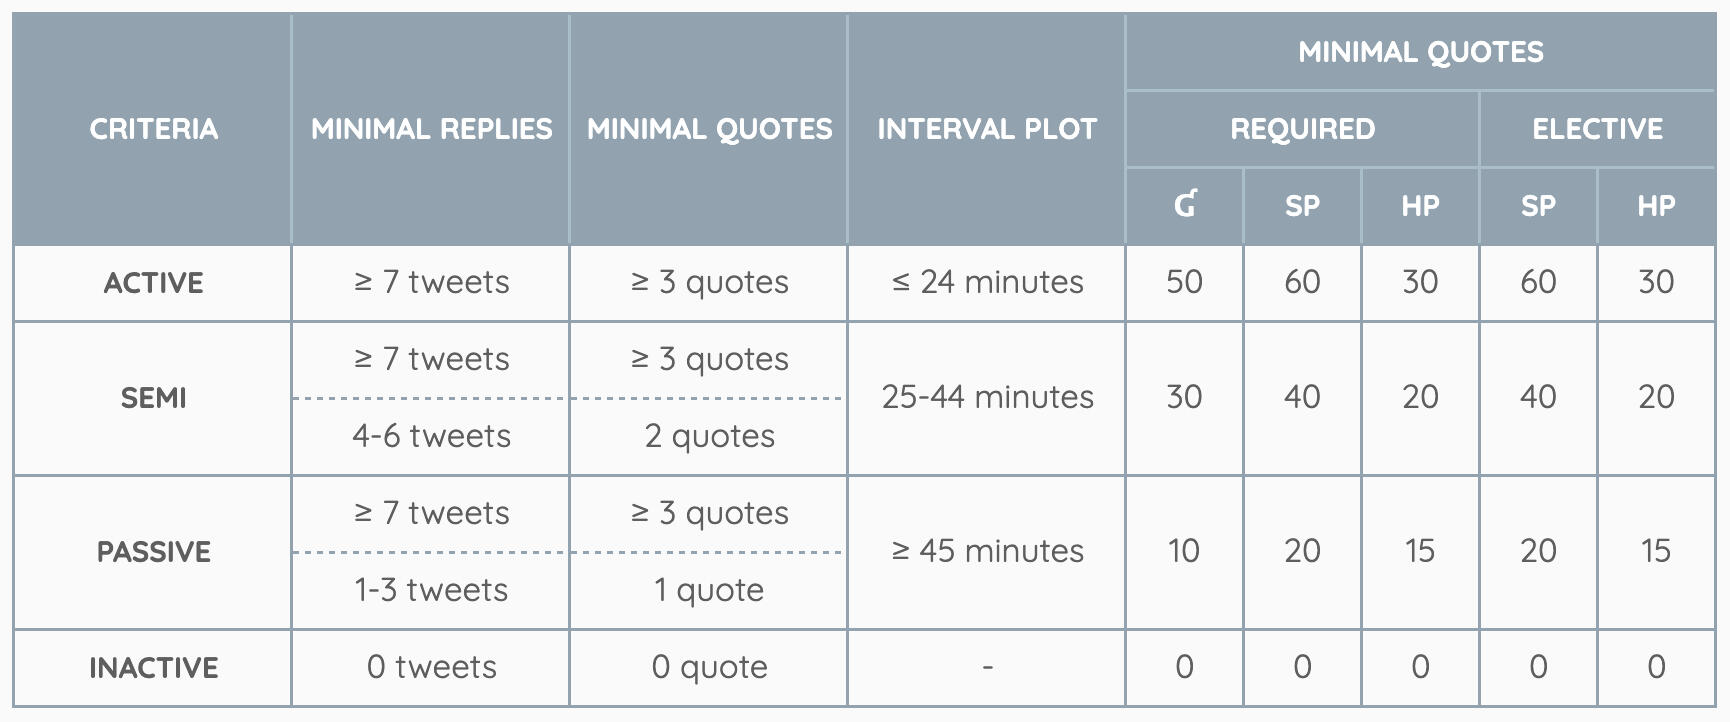Select the "1-3 tweets" cell
This screenshot has width=1730, height=722.
click(x=431, y=591)
